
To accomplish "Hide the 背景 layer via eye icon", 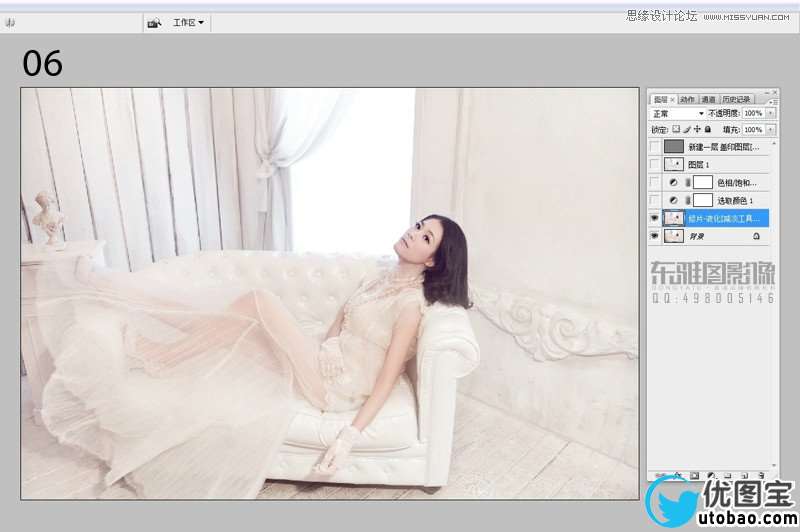I will [x=654, y=236].
